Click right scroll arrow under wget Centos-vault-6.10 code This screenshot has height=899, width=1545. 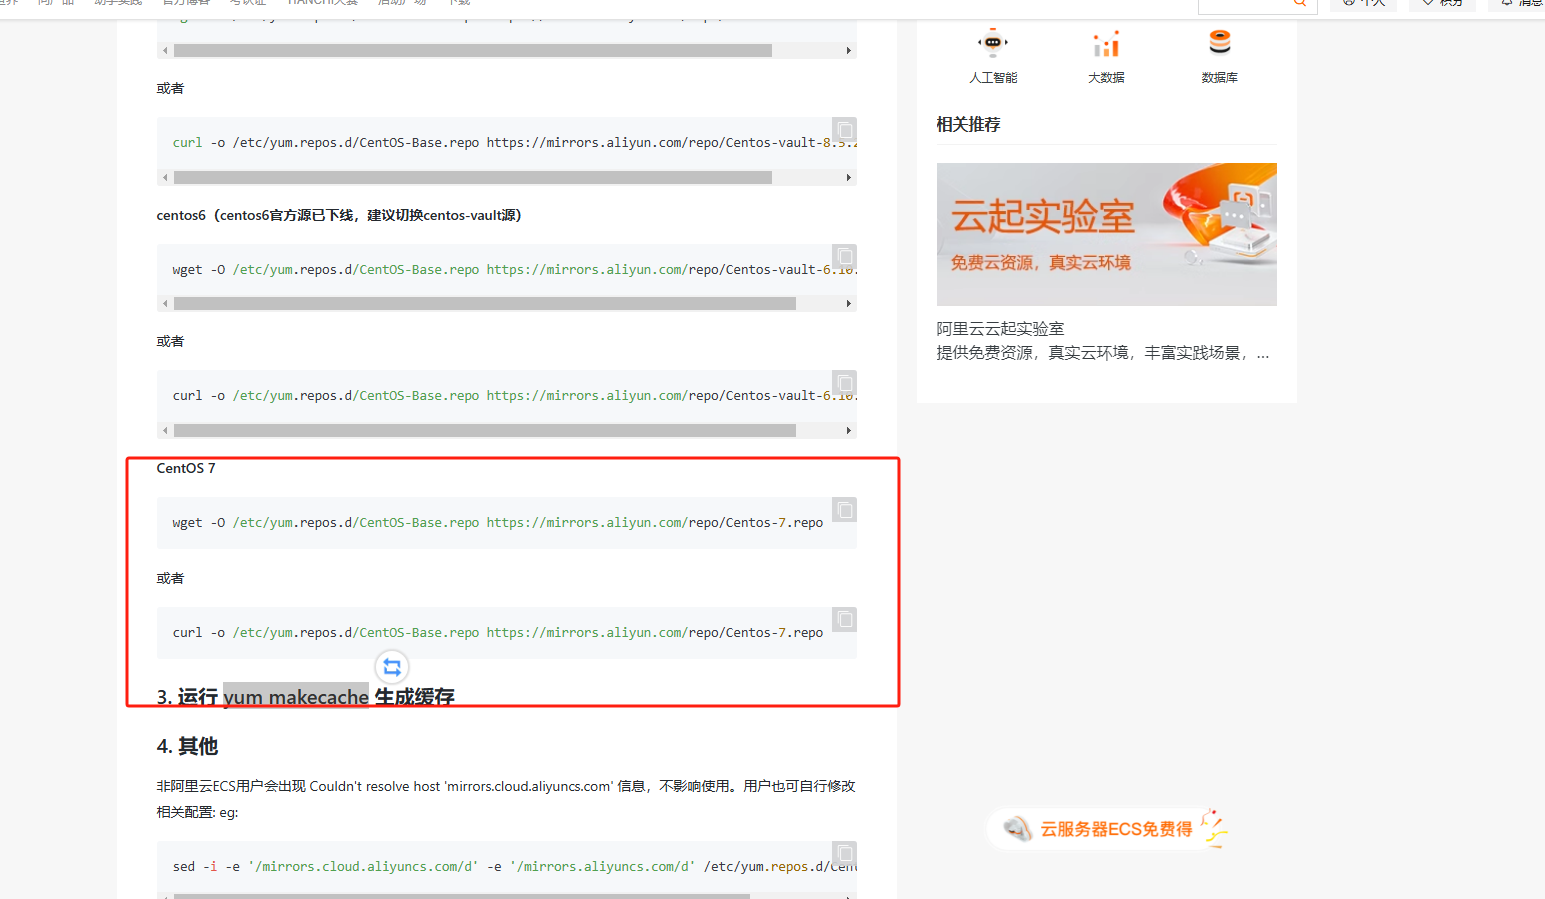click(849, 303)
